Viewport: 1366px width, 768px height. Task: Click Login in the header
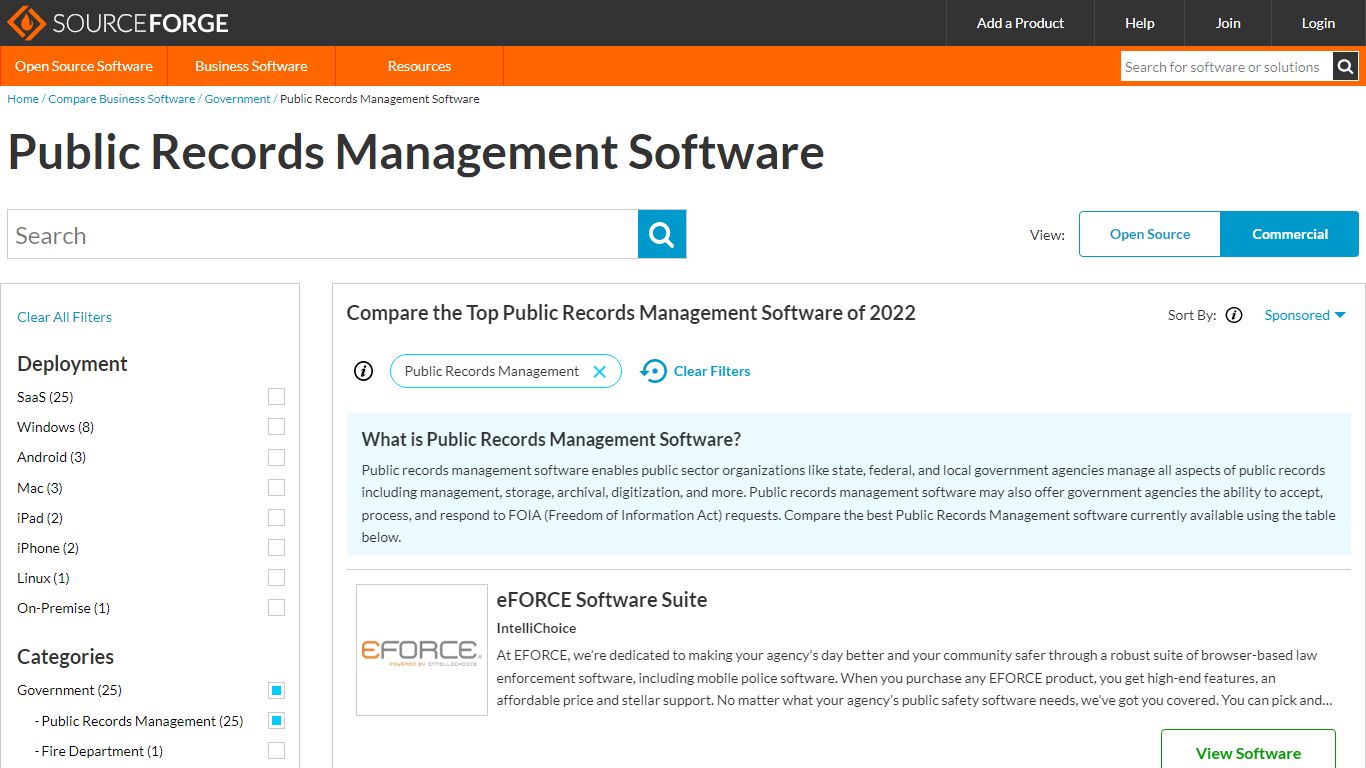coord(1318,23)
